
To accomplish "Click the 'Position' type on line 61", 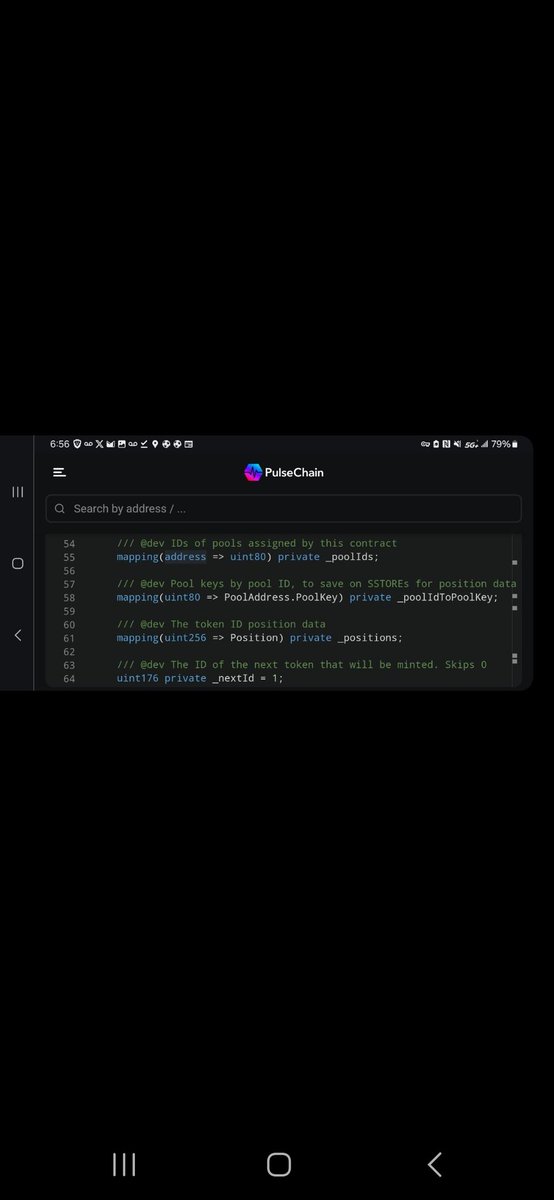I will pyautogui.click(x=254, y=638).
